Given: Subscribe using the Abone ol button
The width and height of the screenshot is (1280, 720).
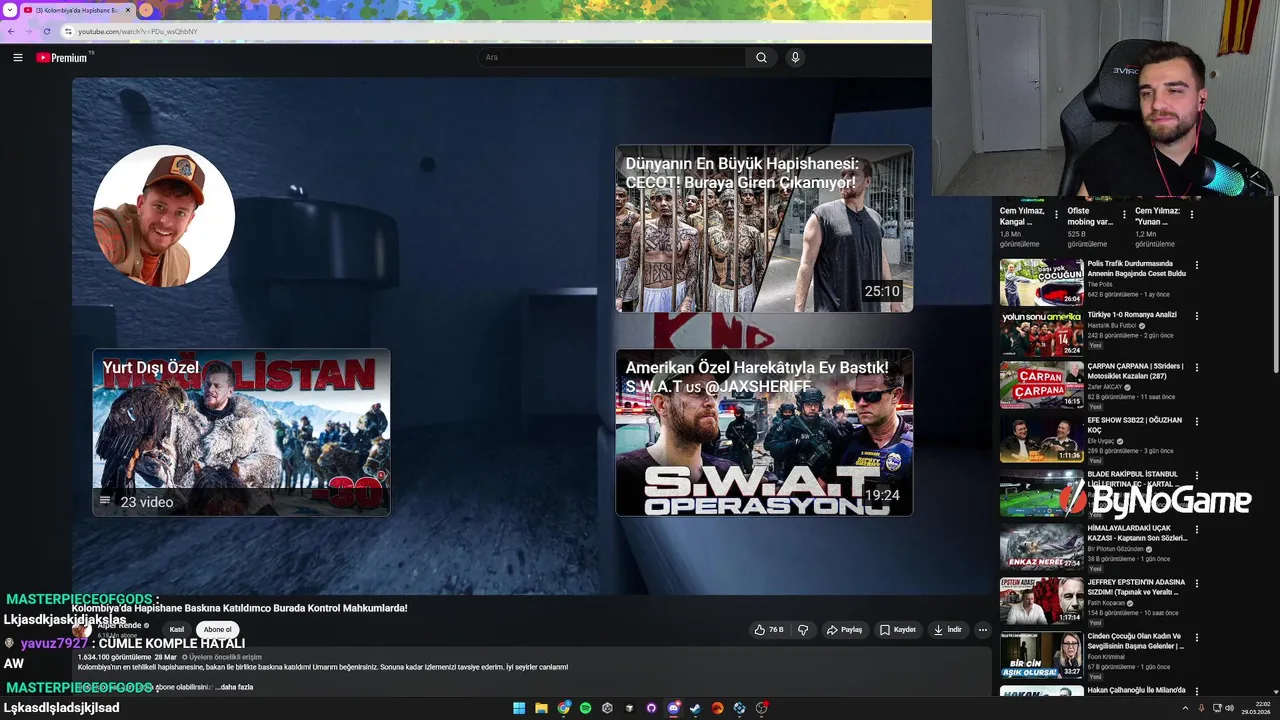Looking at the screenshot, I should (217, 630).
